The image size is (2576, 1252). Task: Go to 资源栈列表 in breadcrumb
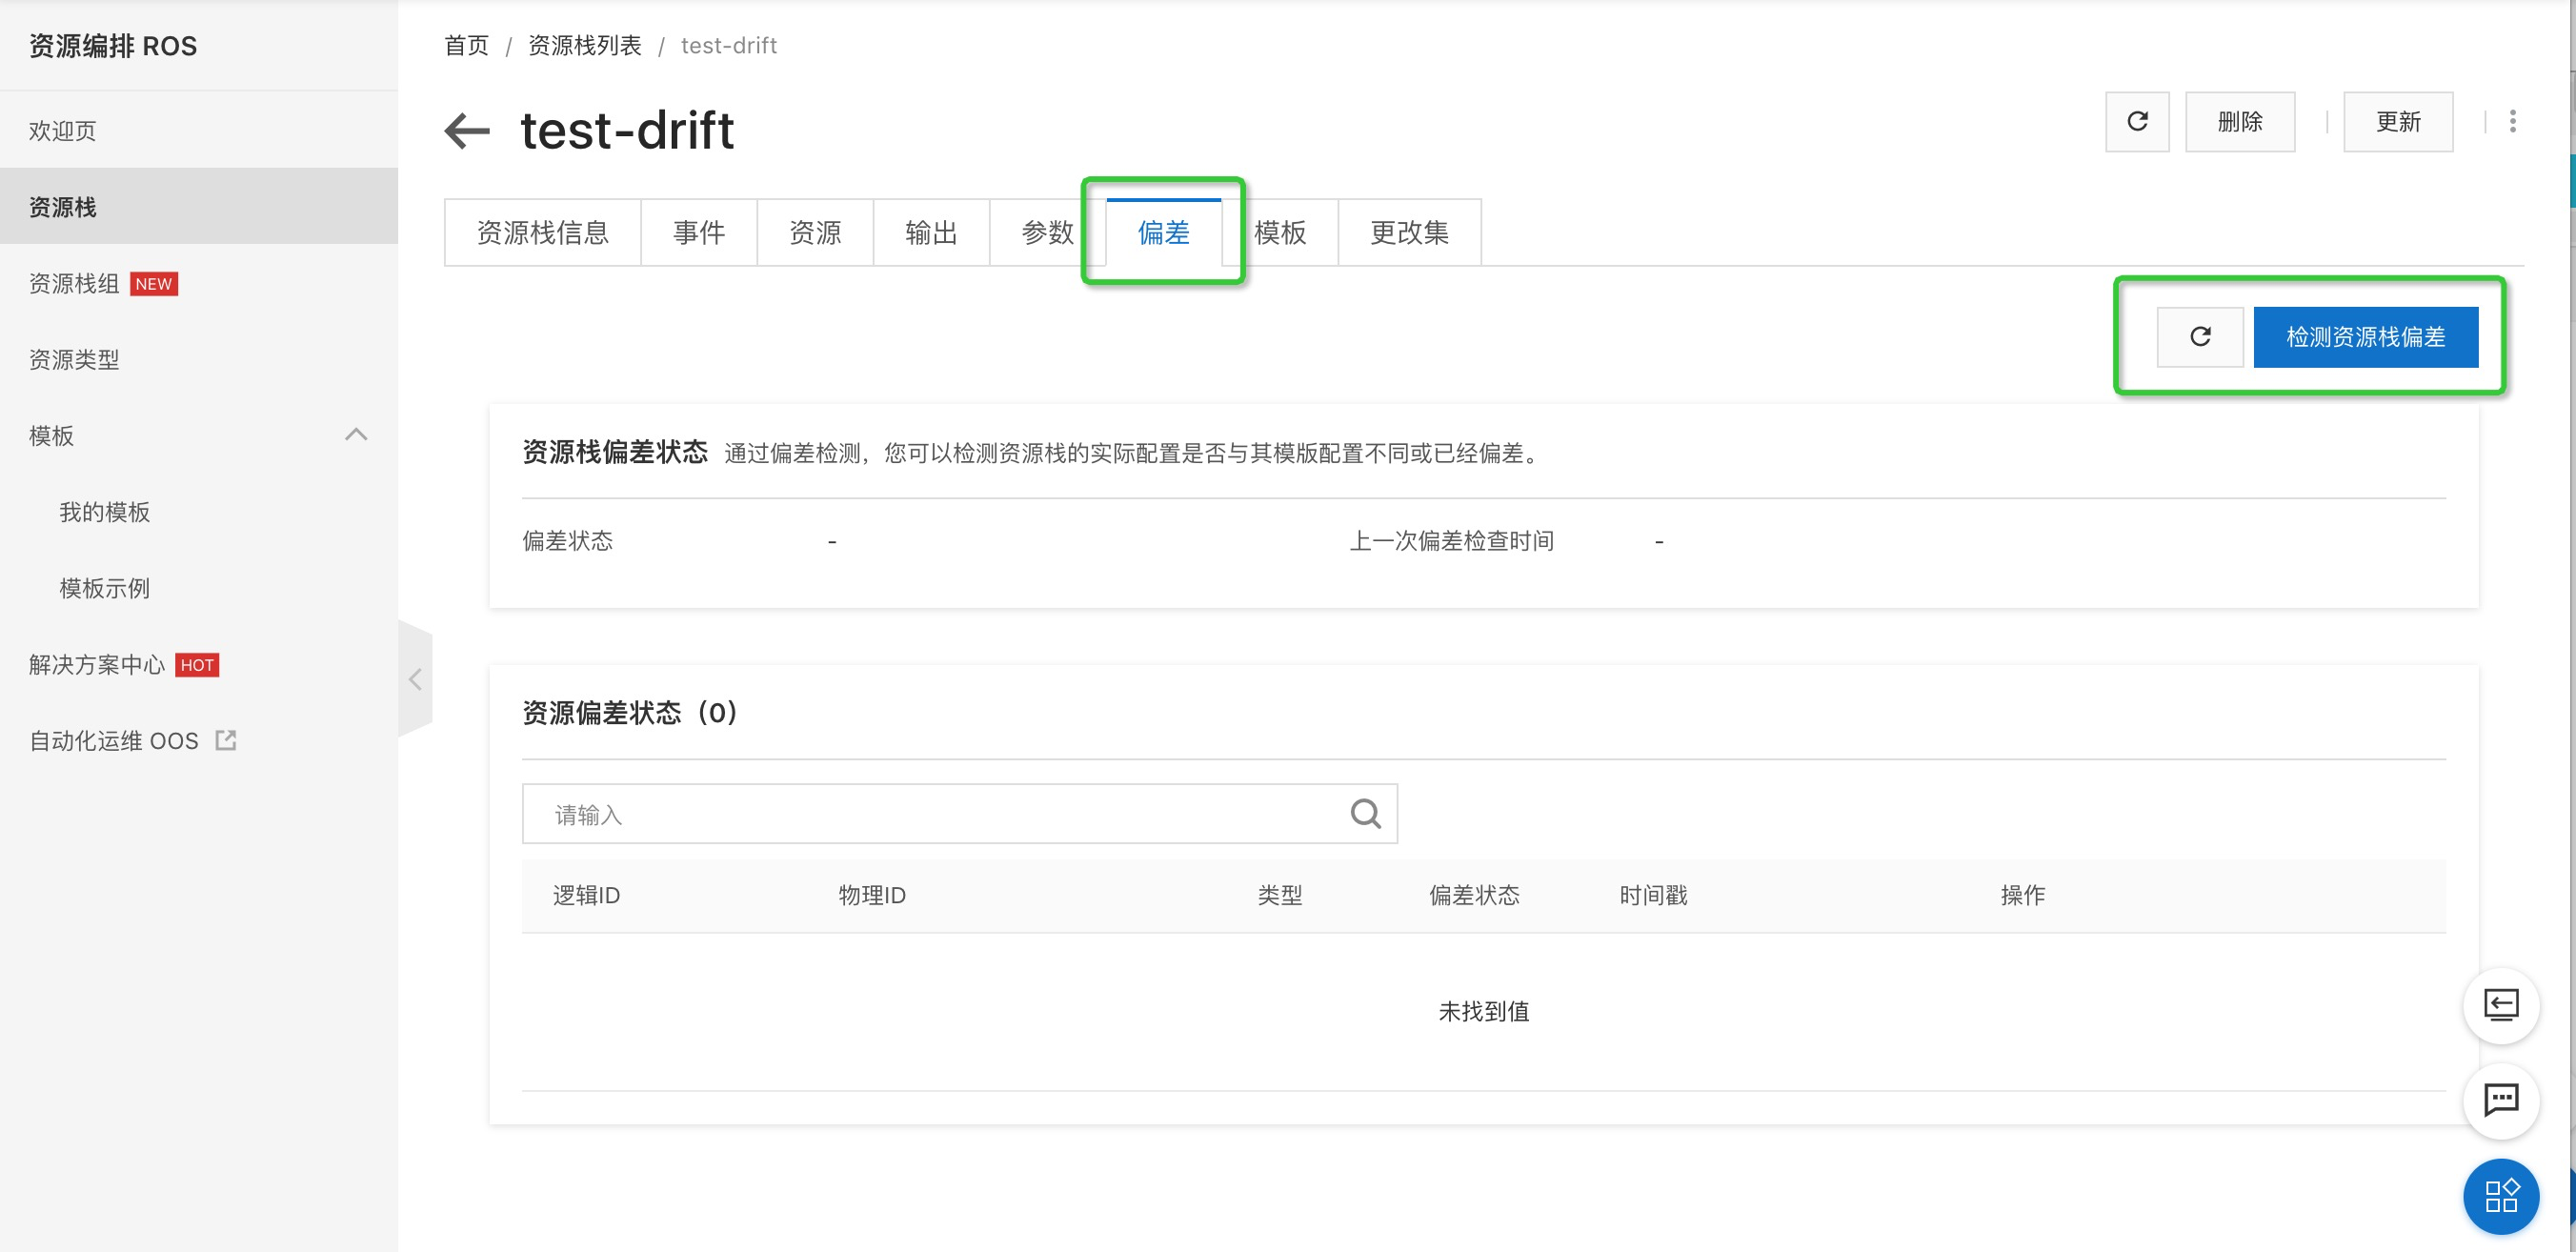[585, 46]
